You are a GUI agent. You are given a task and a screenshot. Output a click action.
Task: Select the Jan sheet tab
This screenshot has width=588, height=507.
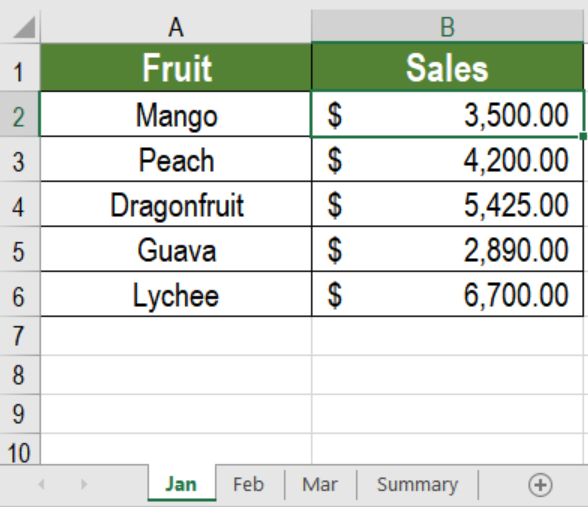tap(182, 484)
